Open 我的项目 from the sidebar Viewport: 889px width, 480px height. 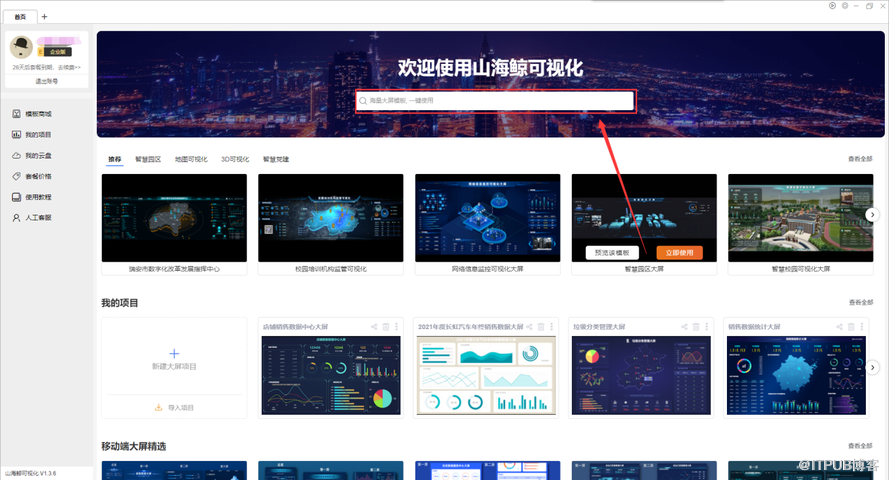click(38, 135)
